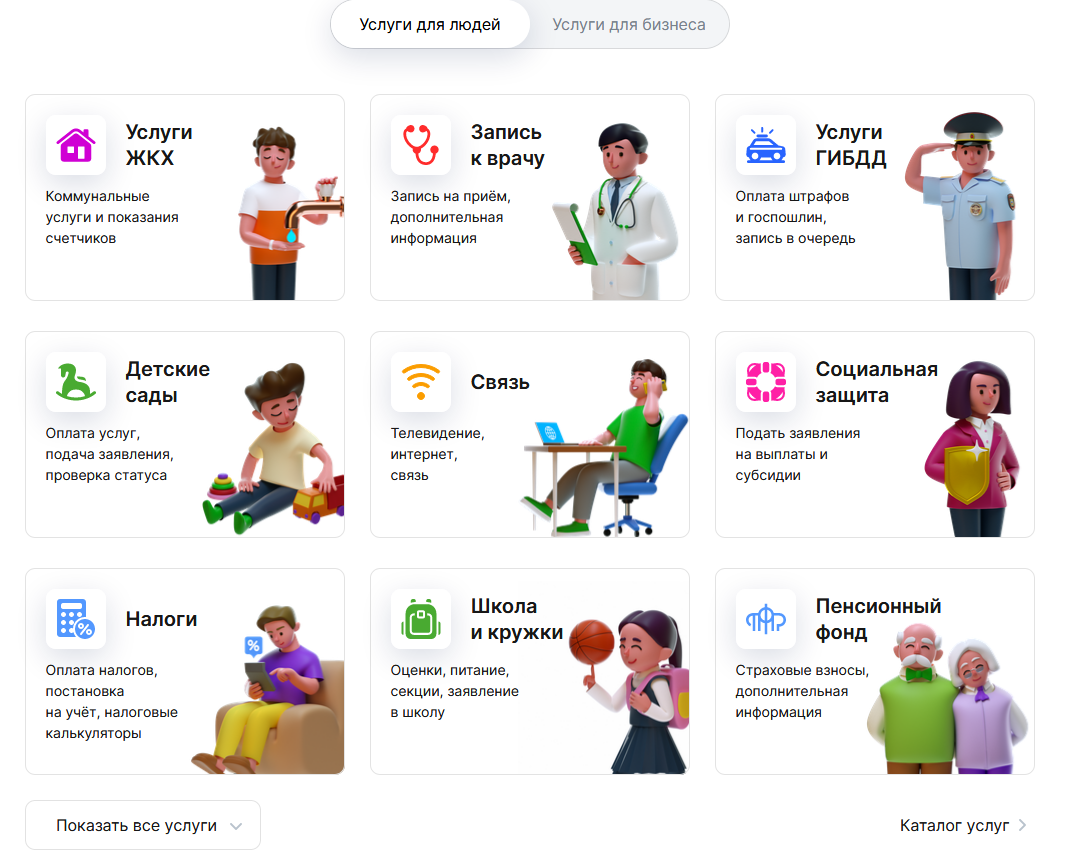Click the red stethoscope icon
Viewport: 1067px width, 868px height.
click(421, 145)
